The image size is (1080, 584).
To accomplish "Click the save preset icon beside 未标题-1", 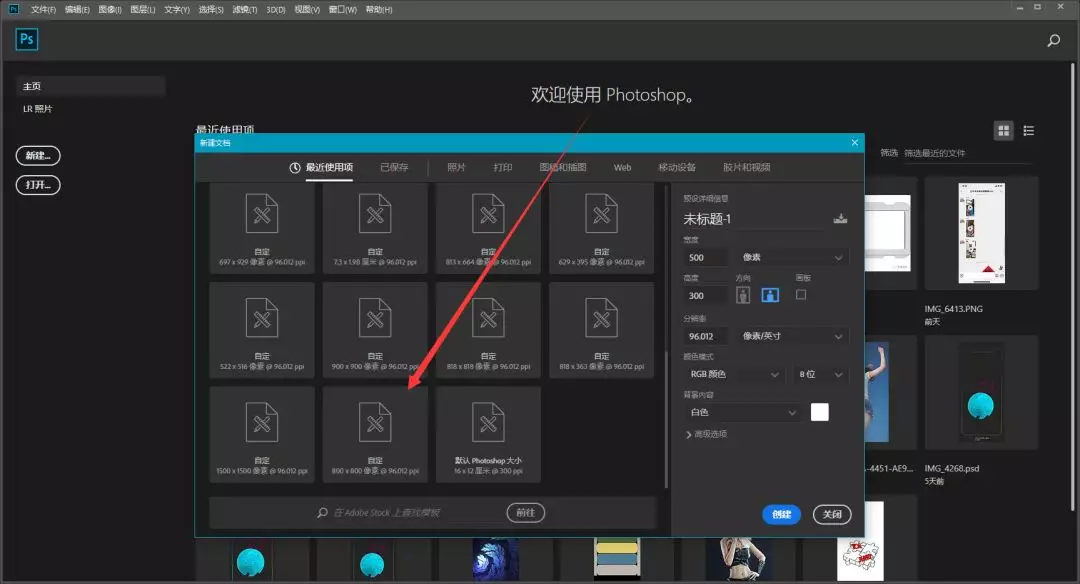I will tap(840, 219).
